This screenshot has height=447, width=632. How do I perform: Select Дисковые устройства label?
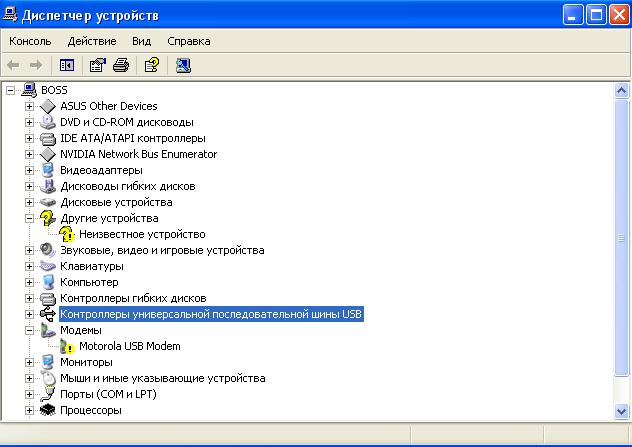coord(116,202)
